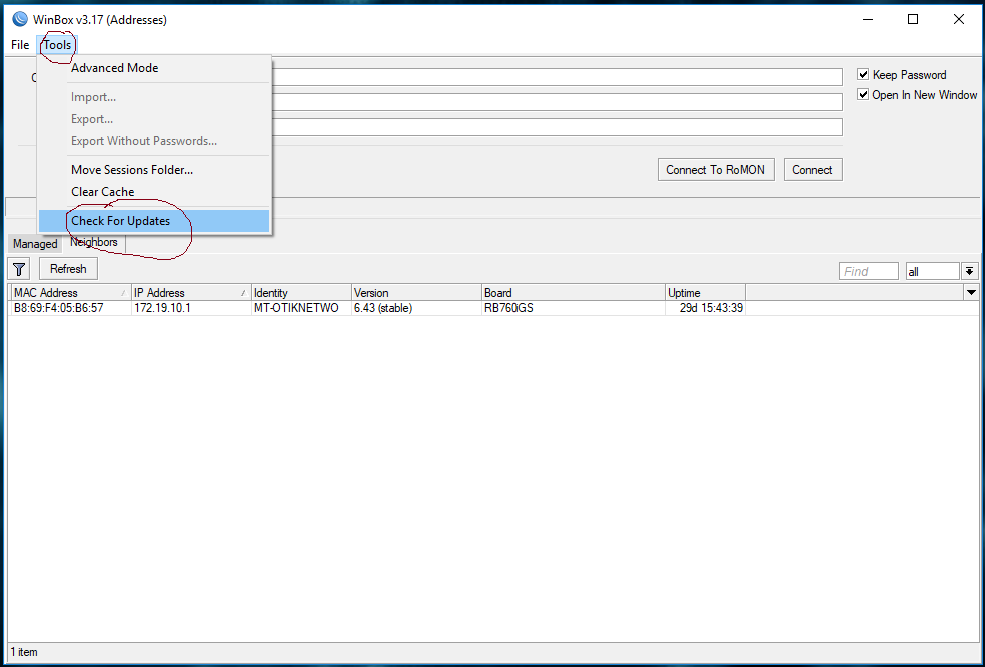The height and width of the screenshot is (667, 985).
Task: Click the Refresh button
Action: coord(68,269)
